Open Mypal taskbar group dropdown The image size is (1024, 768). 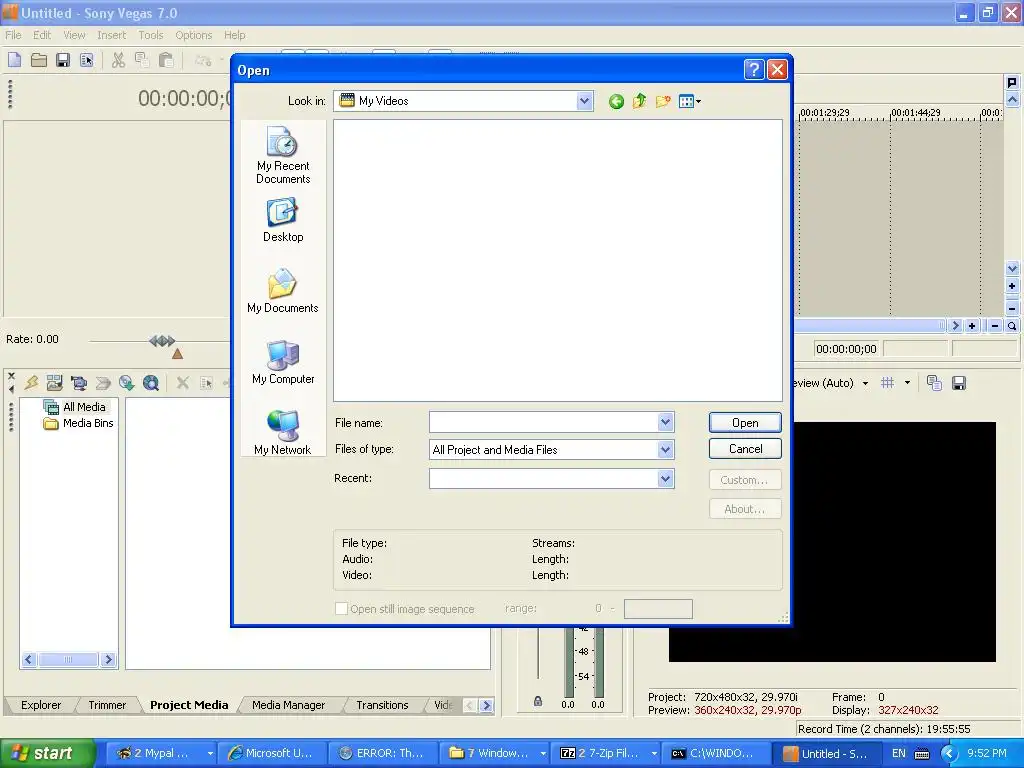pyautogui.click(x=210, y=753)
